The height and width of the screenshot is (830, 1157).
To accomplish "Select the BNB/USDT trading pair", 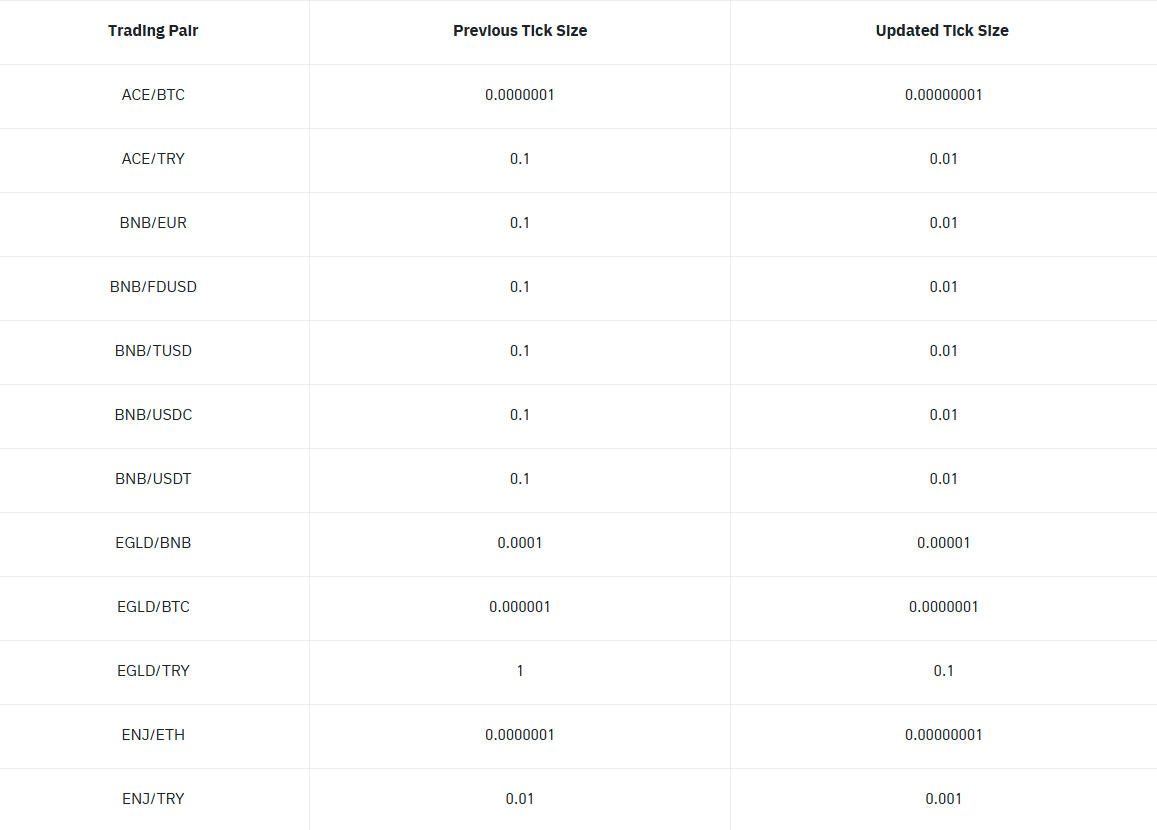I will 153,479.
